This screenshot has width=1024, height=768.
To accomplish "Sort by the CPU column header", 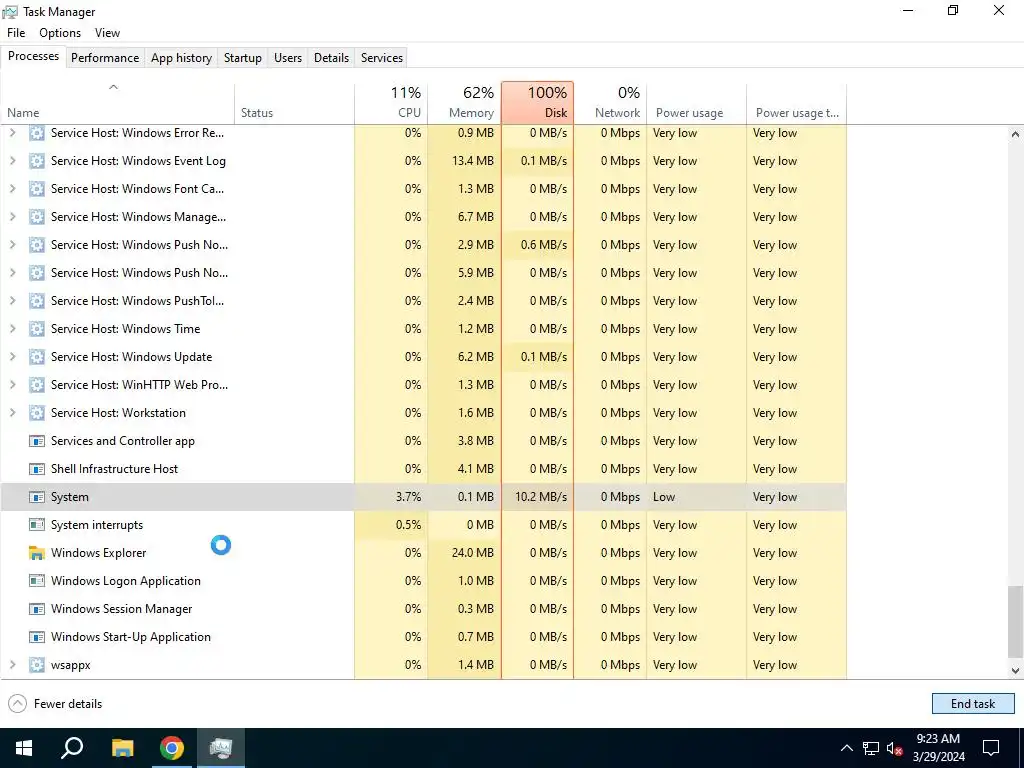I will [391, 103].
